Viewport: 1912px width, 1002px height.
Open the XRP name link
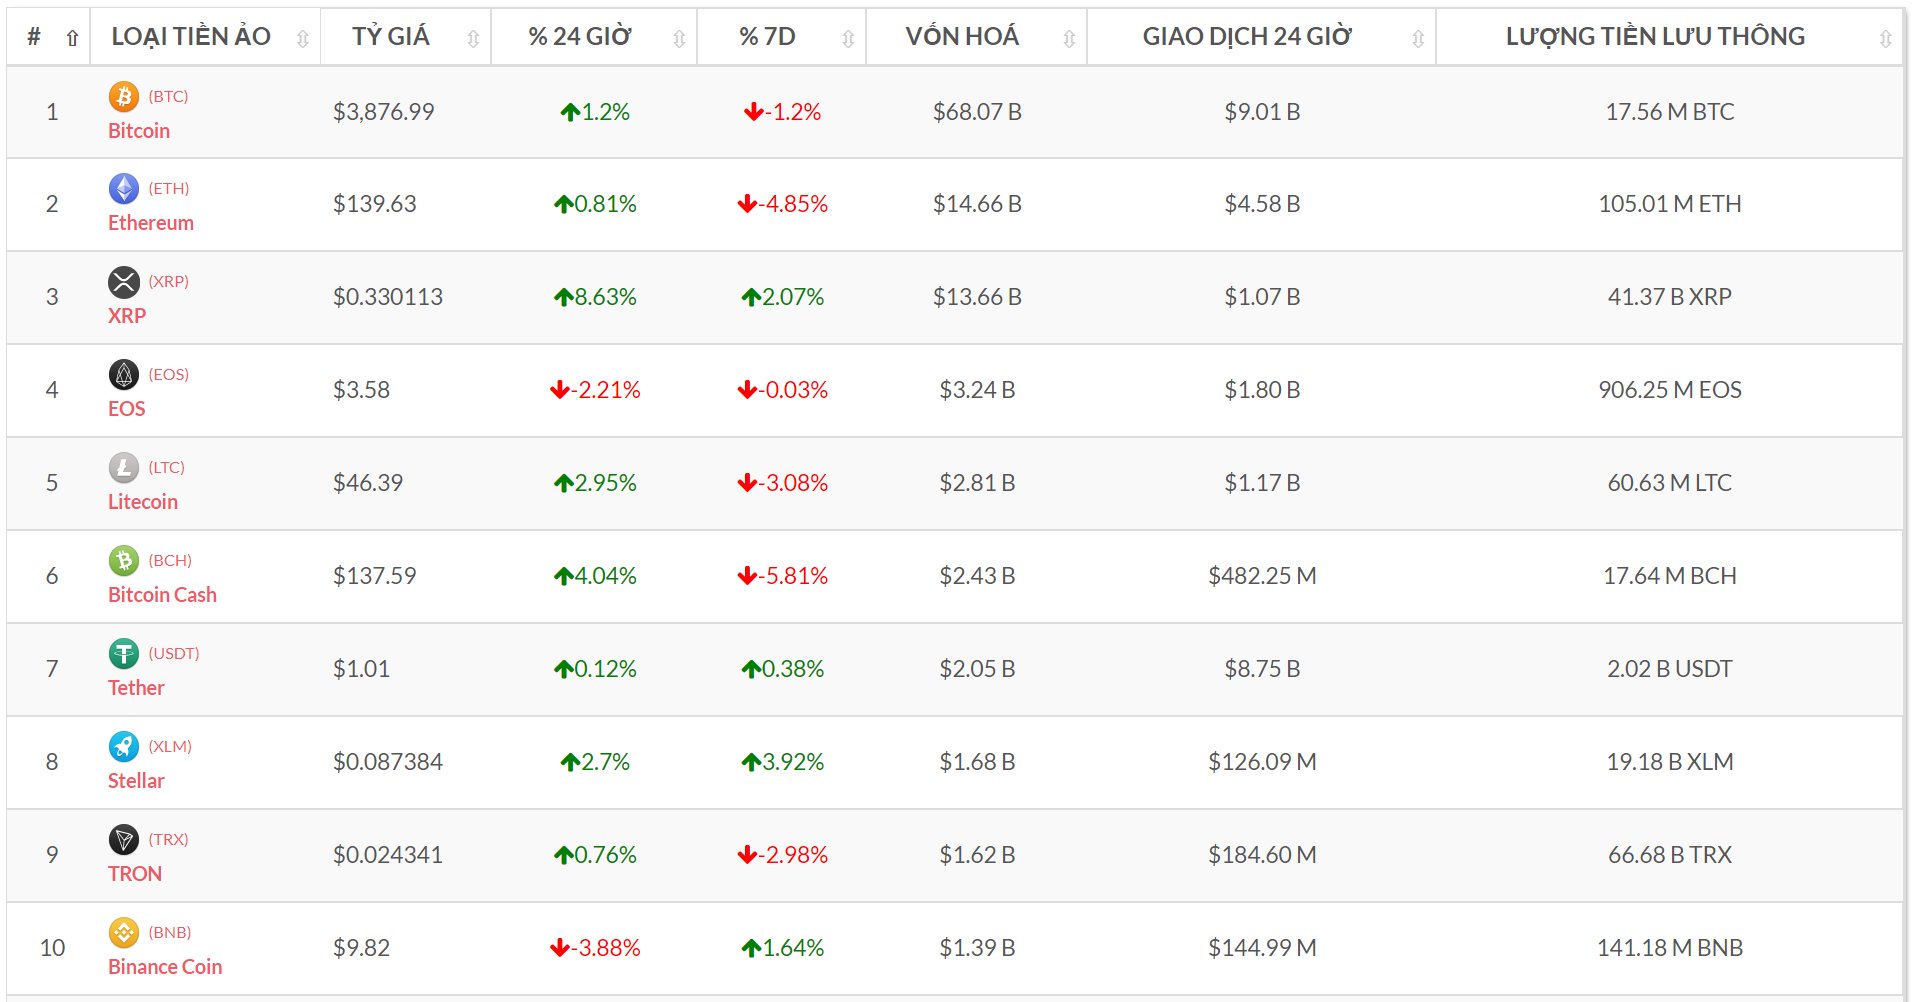tap(127, 316)
